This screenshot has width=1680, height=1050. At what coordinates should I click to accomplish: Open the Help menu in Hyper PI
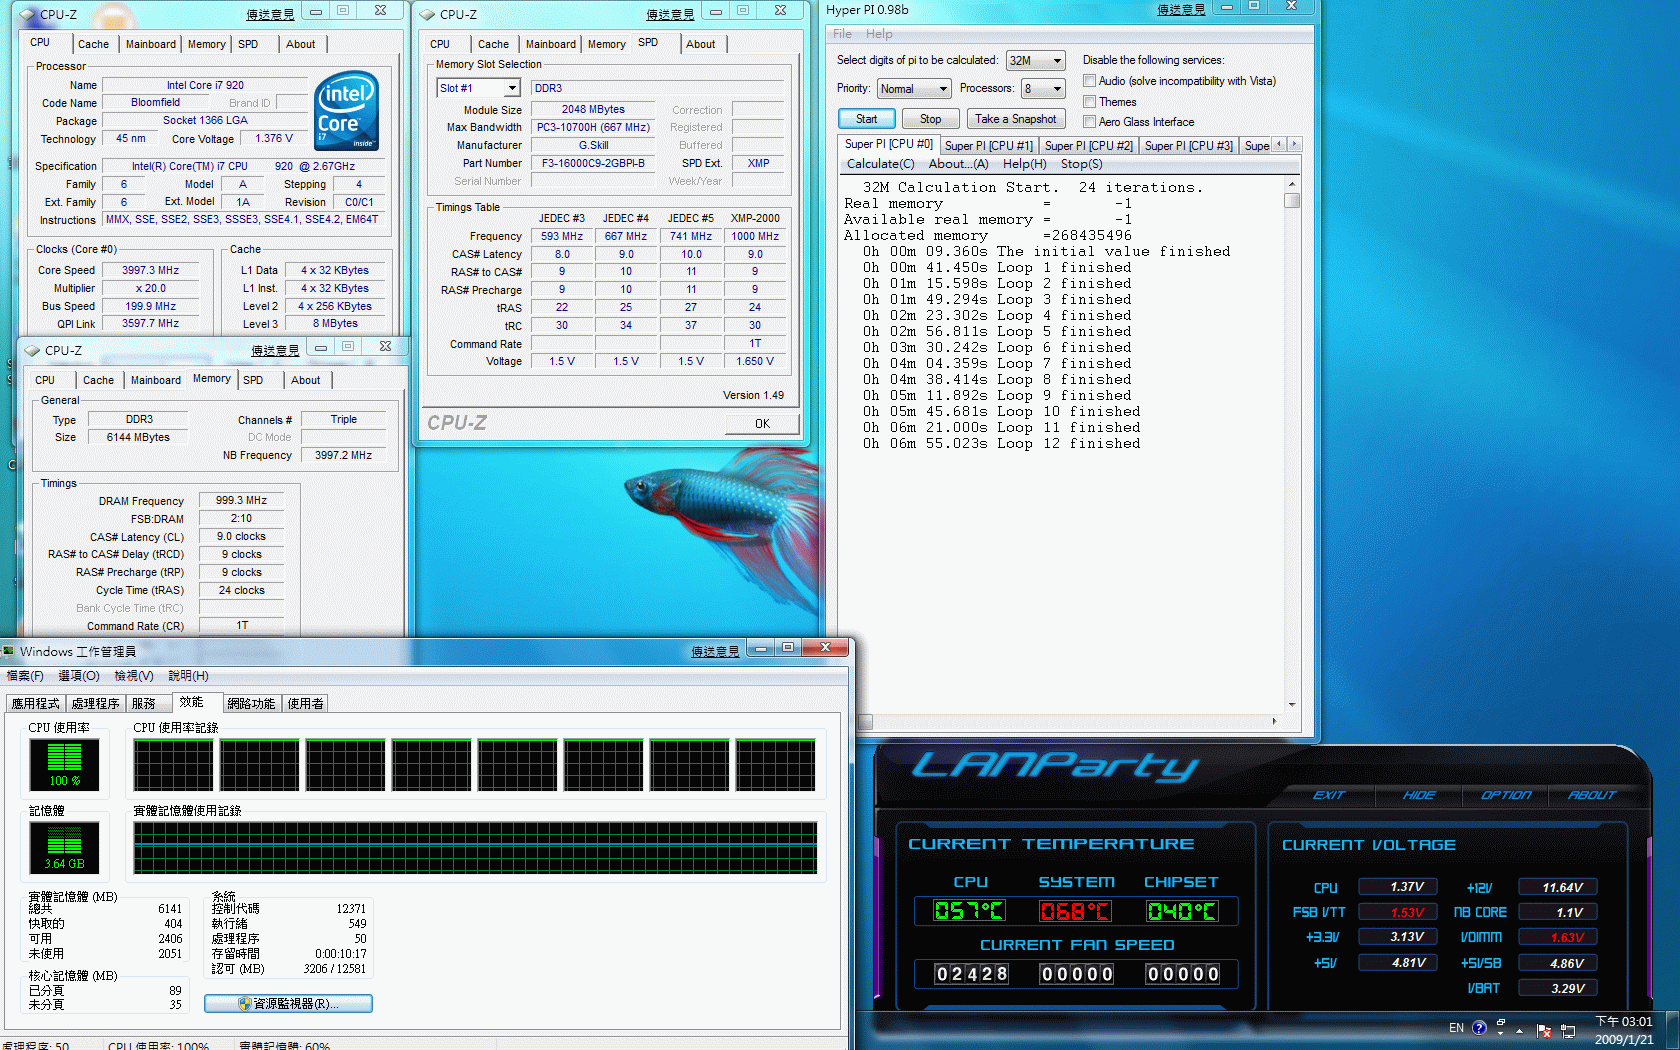click(879, 34)
